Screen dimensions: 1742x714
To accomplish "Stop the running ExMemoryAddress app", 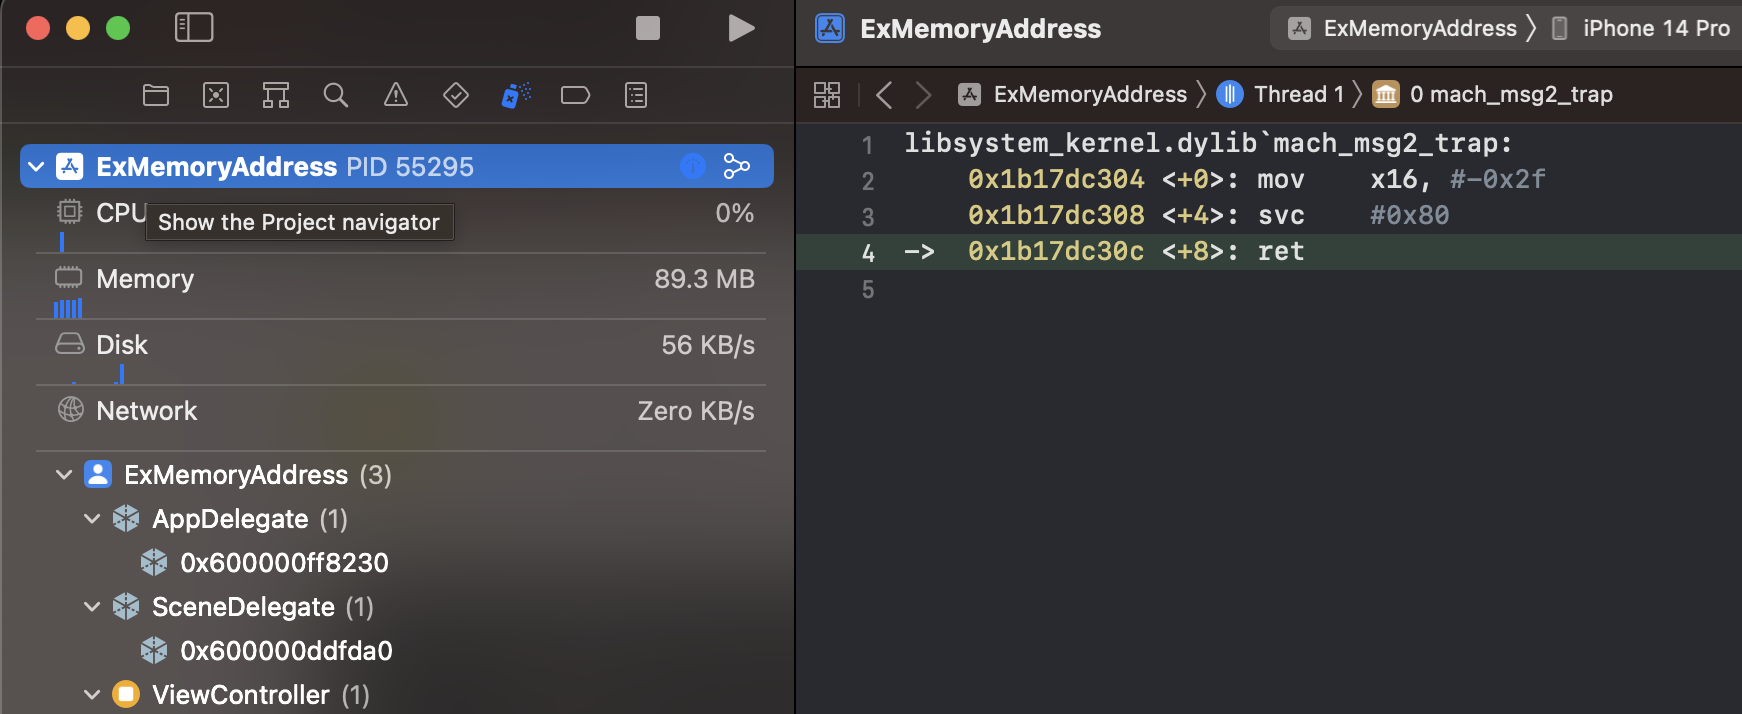I will click(x=648, y=28).
